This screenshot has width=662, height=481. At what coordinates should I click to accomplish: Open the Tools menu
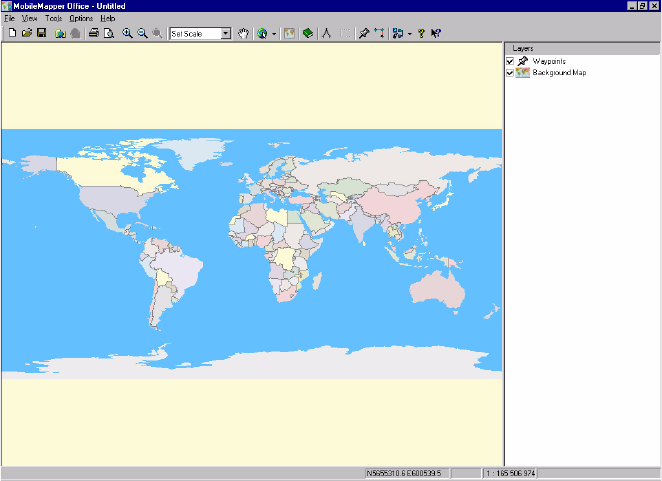point(53,18)
